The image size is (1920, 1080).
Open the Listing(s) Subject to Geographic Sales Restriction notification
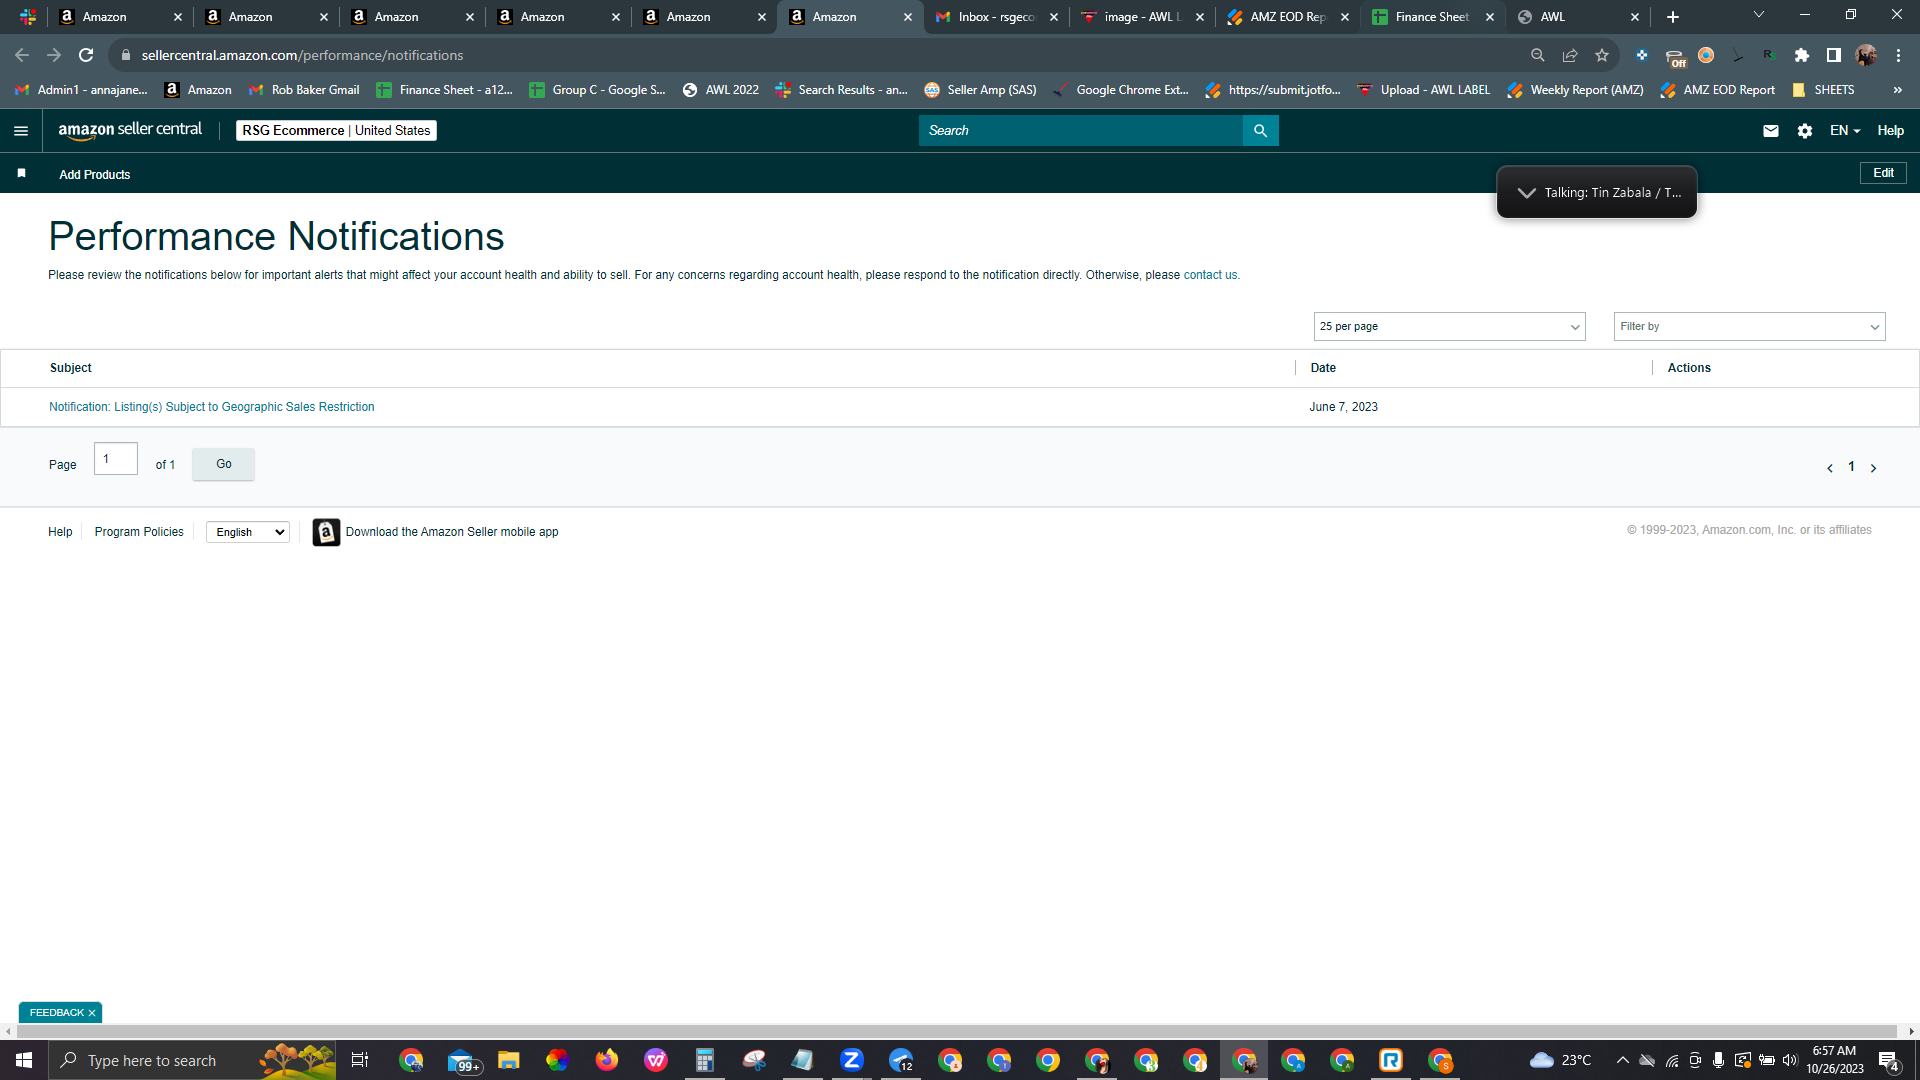212,407
